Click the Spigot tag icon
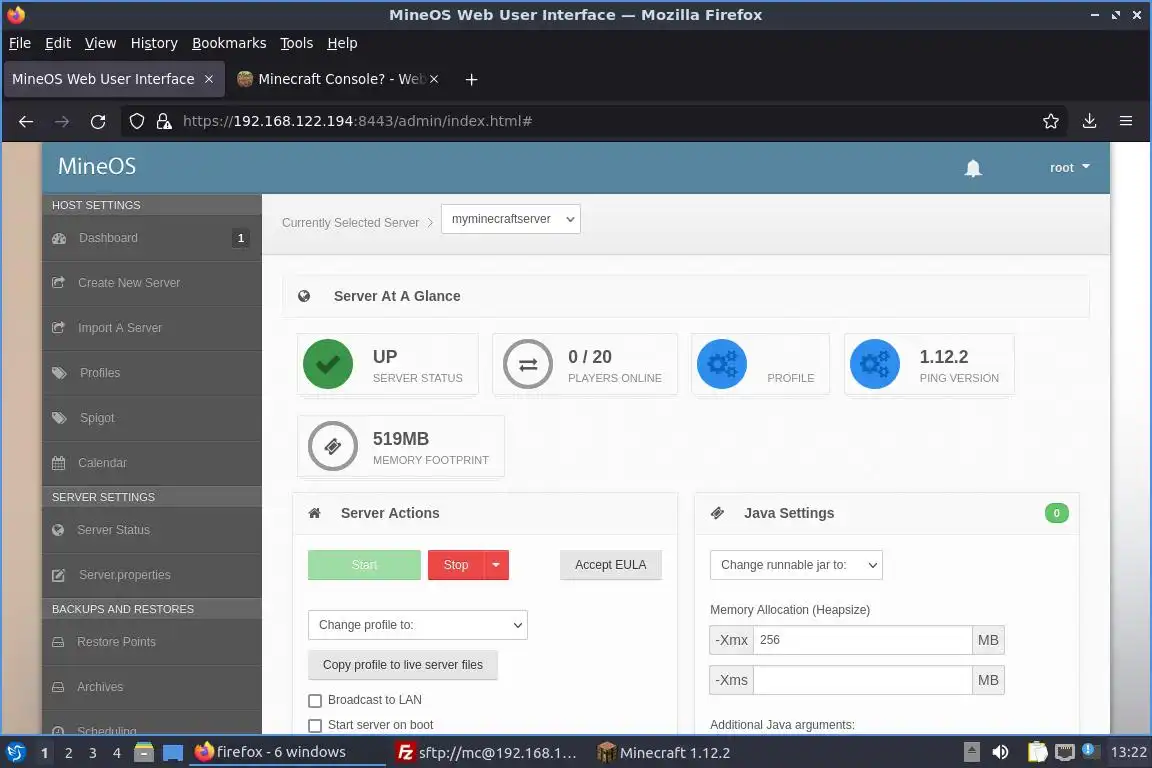This screenshot has height=768, width=1152. pyautogui.click(x=60, y=417)
